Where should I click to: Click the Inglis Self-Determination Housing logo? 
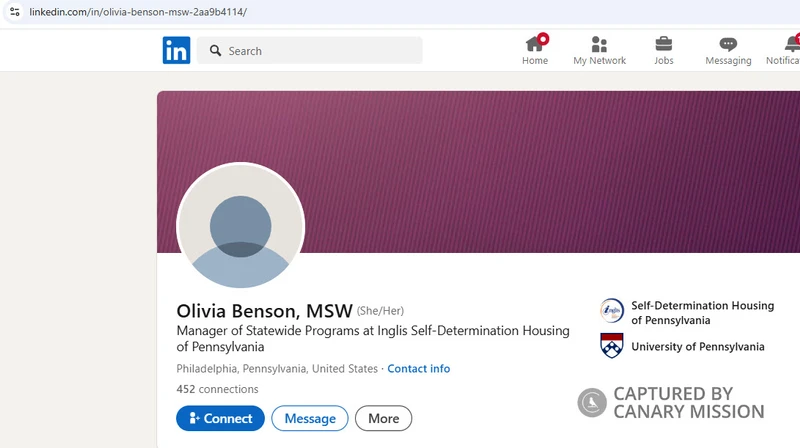612,312
